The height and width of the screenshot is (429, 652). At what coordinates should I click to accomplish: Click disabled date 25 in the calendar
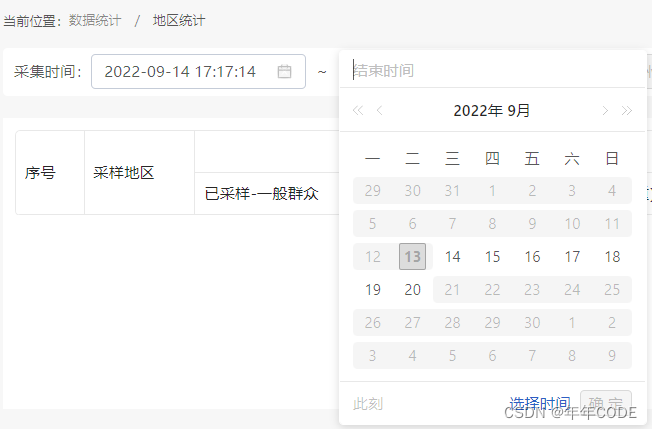pos(612,289)
